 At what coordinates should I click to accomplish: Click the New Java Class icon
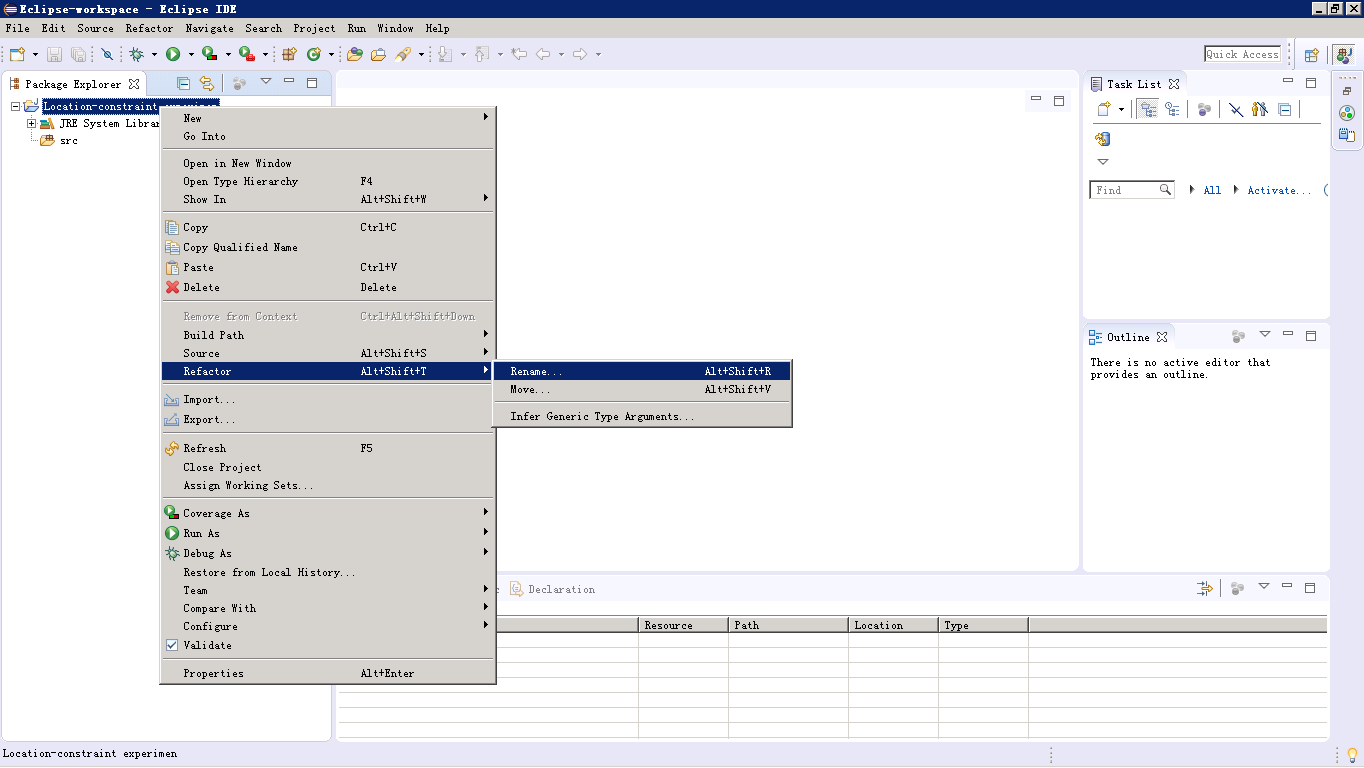(x=314, y=54)
